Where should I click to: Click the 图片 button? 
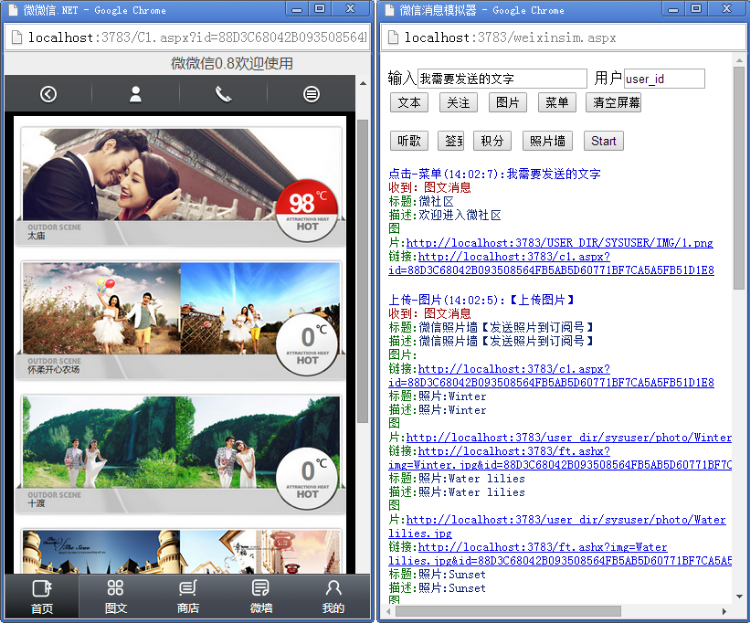click(507, 102)
